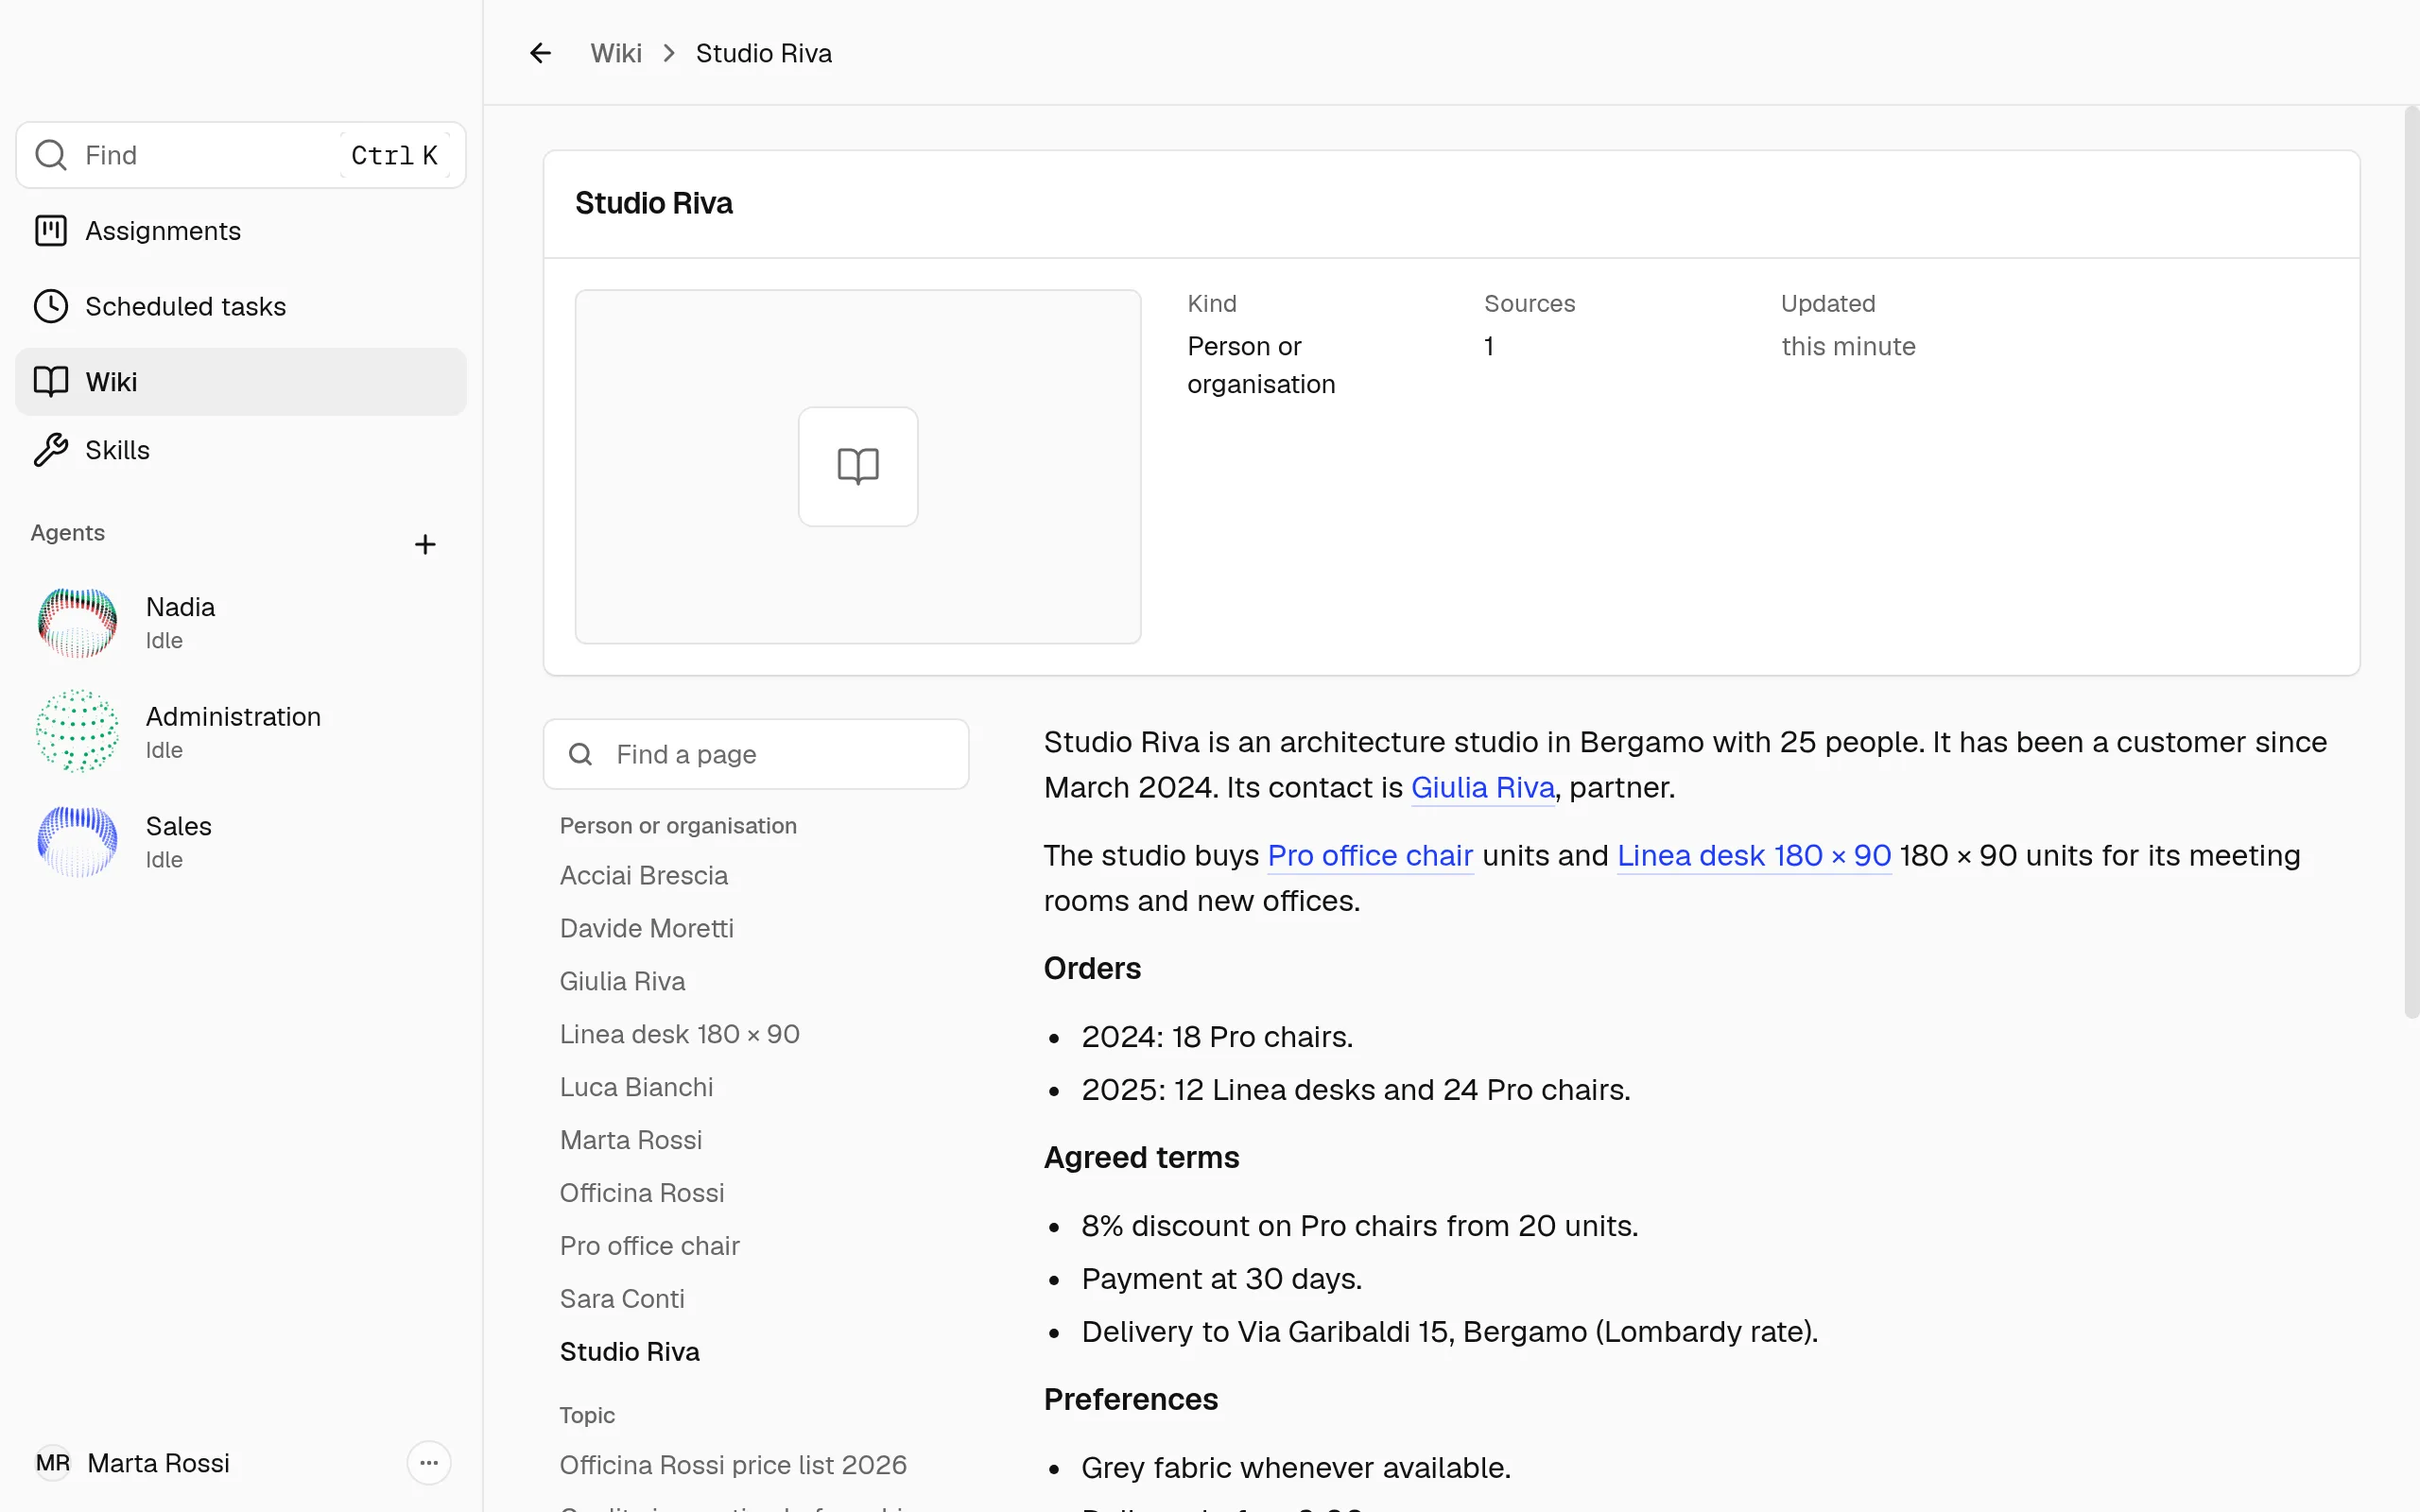Click the magnifier icon in Find a page
Viewport: 2420px width, 1512px height.
point(581,754)
